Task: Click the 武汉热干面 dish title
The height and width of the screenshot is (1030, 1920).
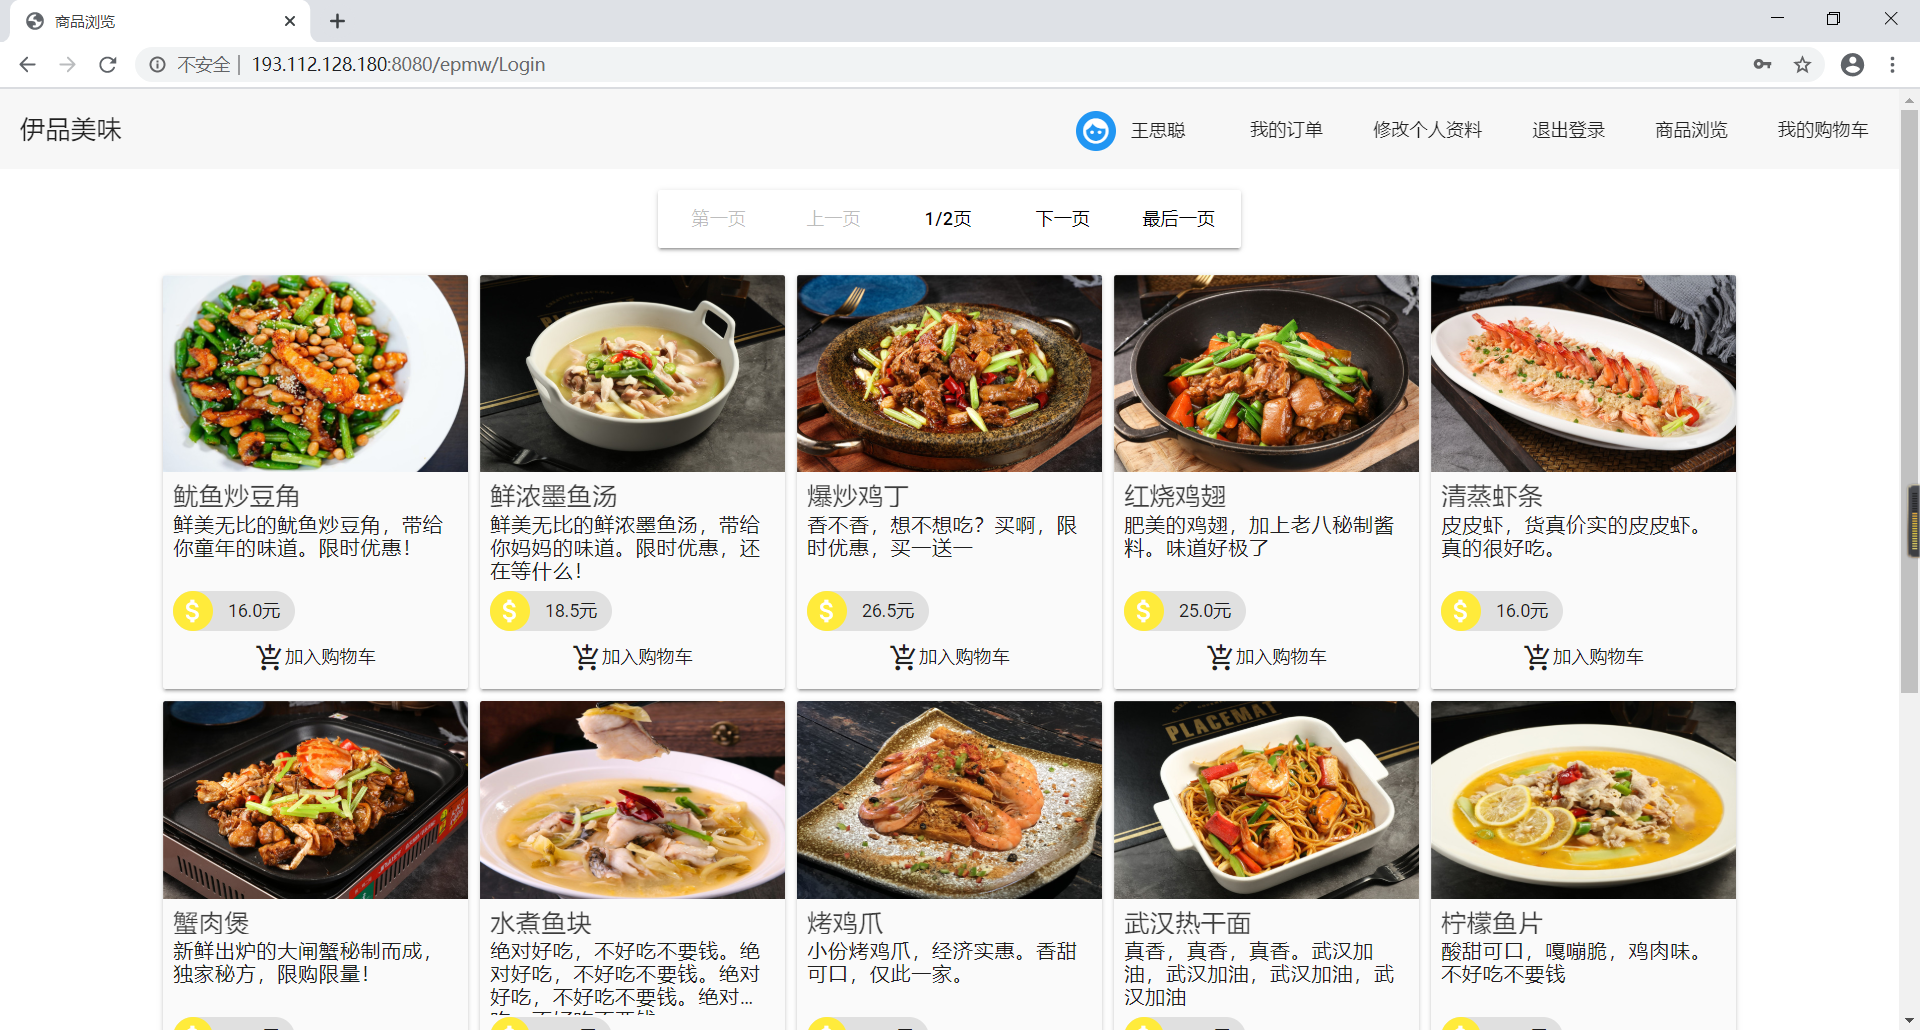Action: pos(1187,923)
